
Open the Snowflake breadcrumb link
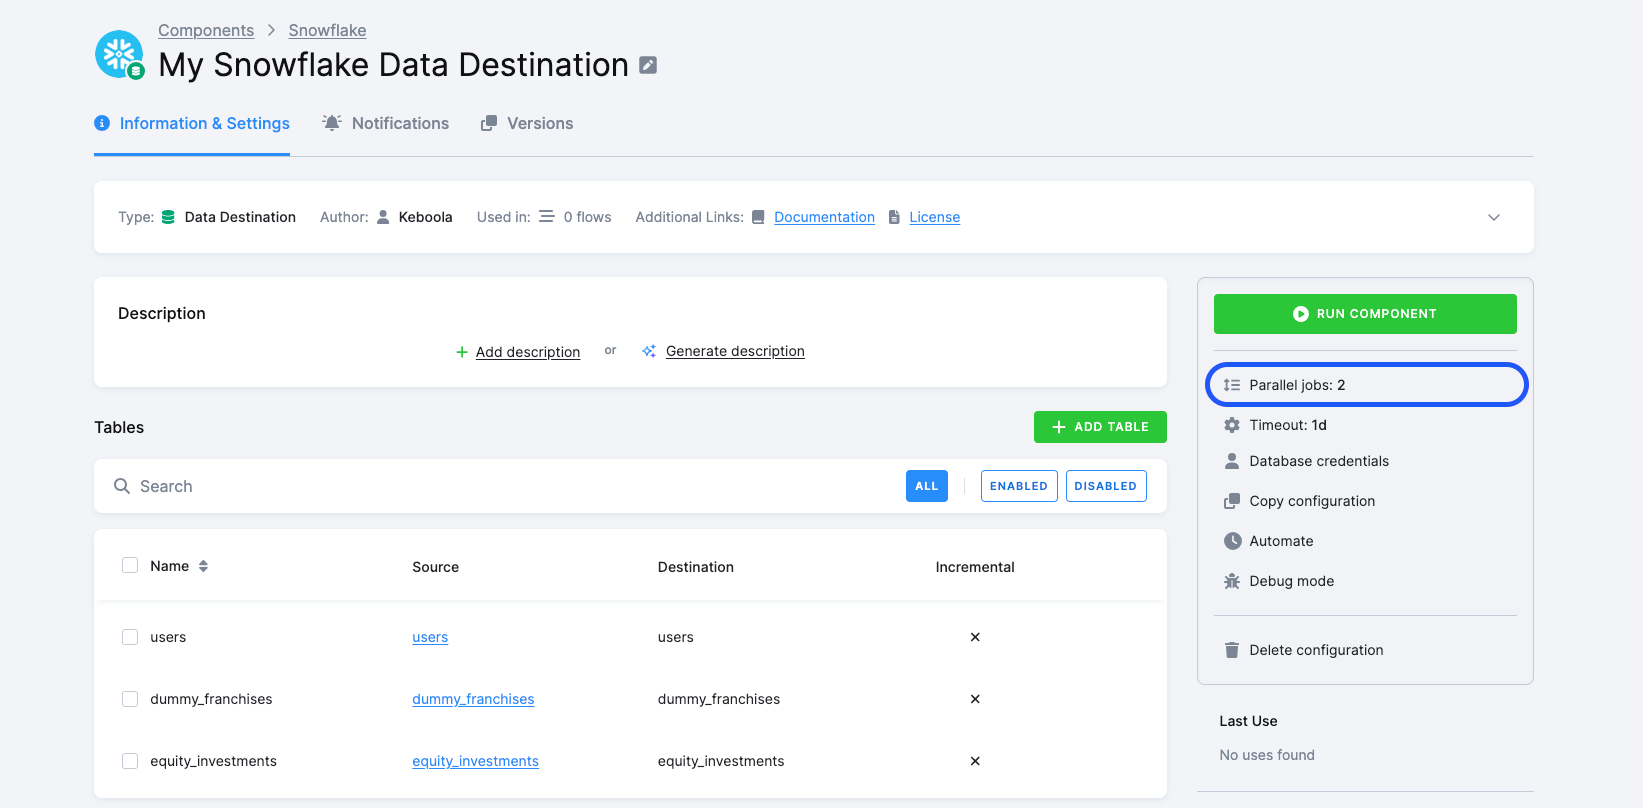328,30
